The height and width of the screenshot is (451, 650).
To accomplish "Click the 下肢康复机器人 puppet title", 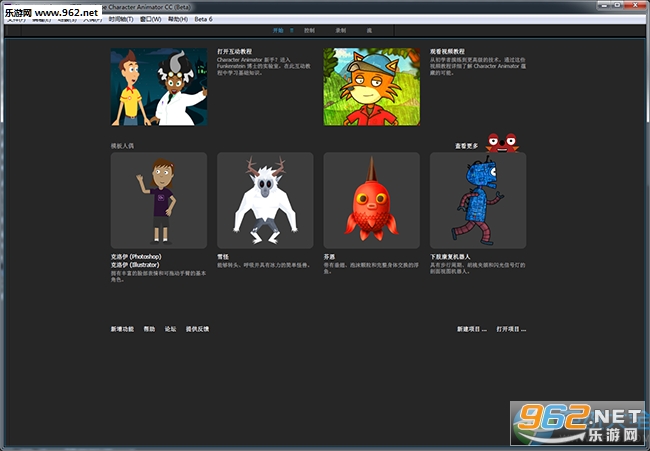I will pos(450,257).
